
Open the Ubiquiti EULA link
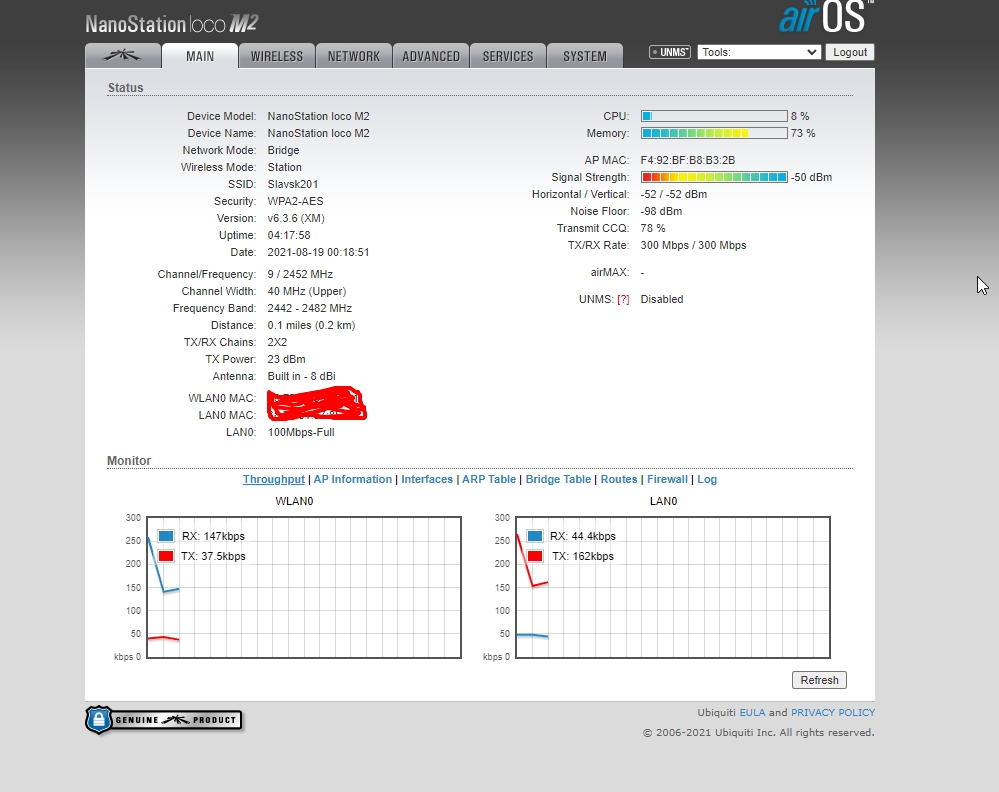coord(752,712)
